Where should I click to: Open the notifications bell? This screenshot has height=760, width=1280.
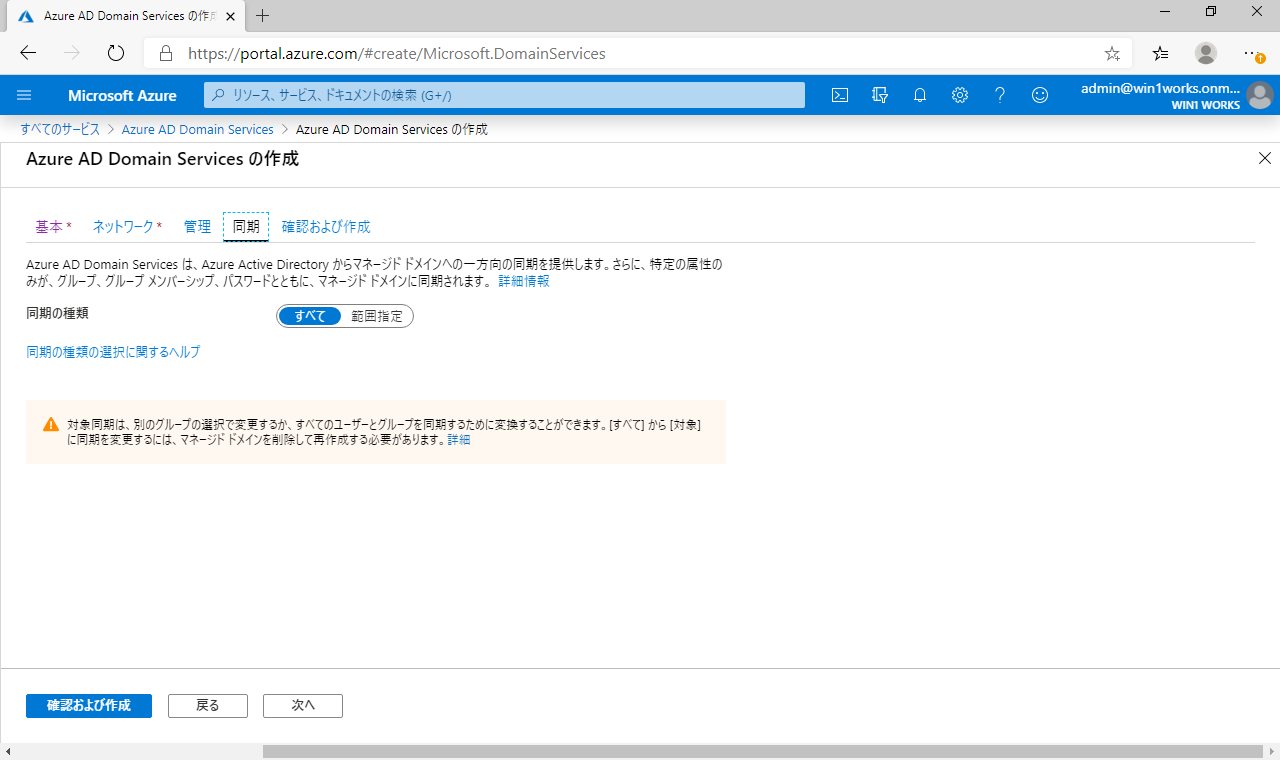point(920,95)
